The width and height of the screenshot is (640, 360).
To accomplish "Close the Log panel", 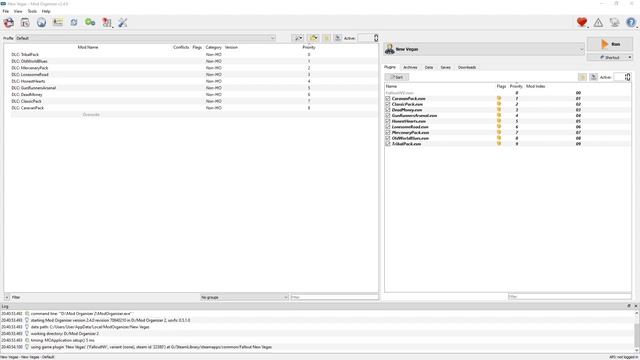I will [x=636, y=306].
